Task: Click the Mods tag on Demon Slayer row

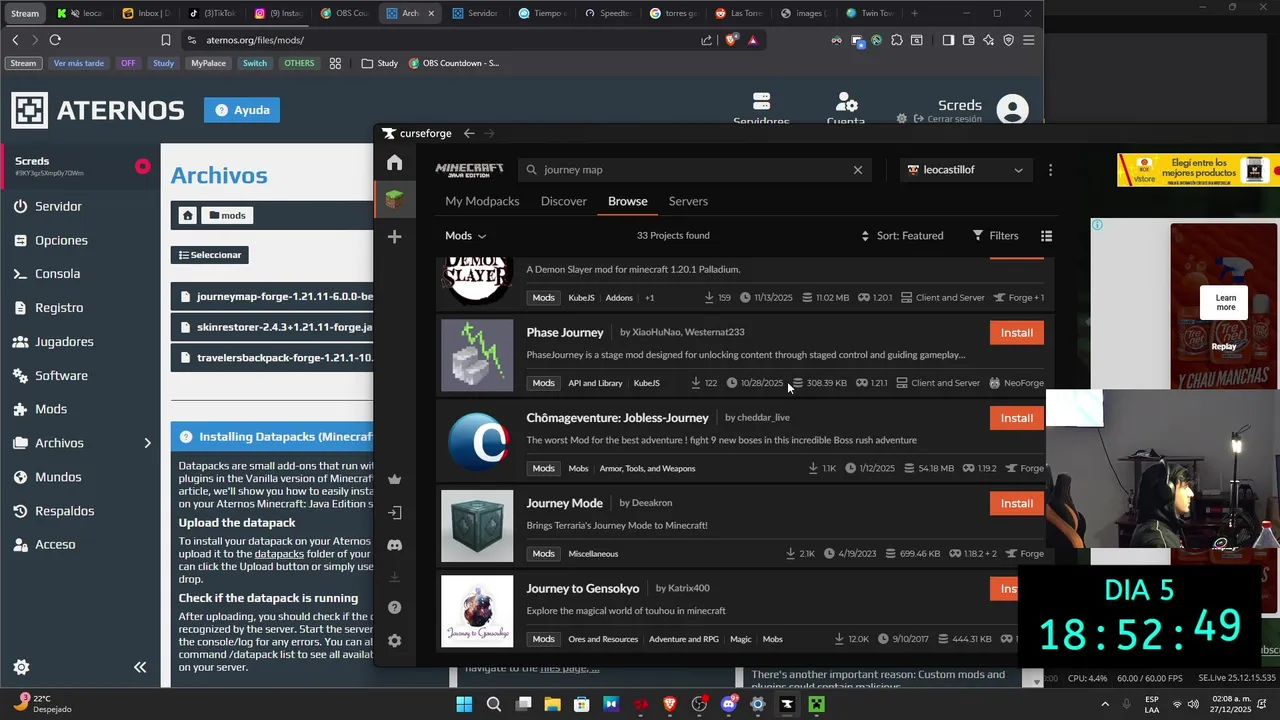Action: [543, 298]
